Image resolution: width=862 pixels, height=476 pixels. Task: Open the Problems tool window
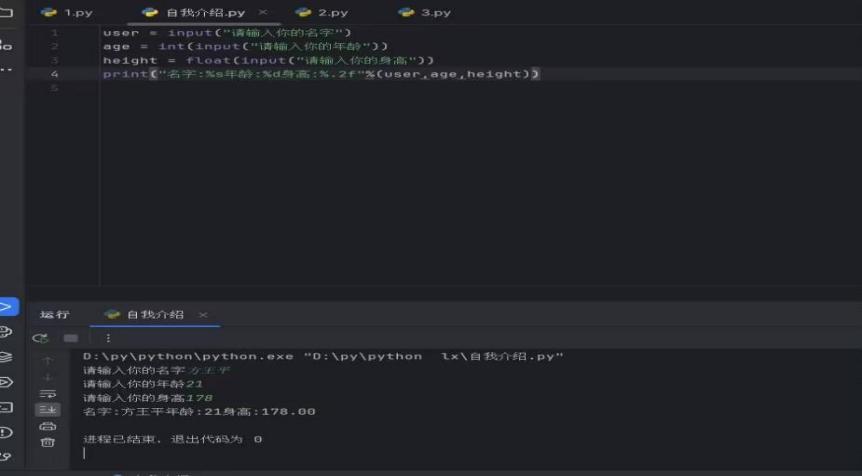(x=6, y=432)
